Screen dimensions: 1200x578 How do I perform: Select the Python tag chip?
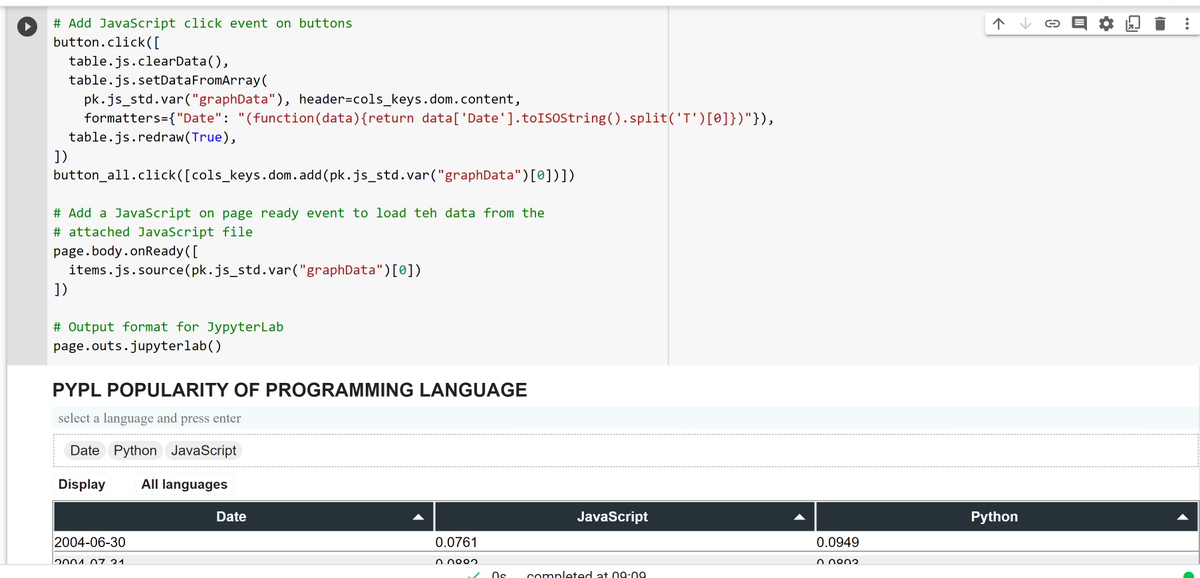click(135, 450)
